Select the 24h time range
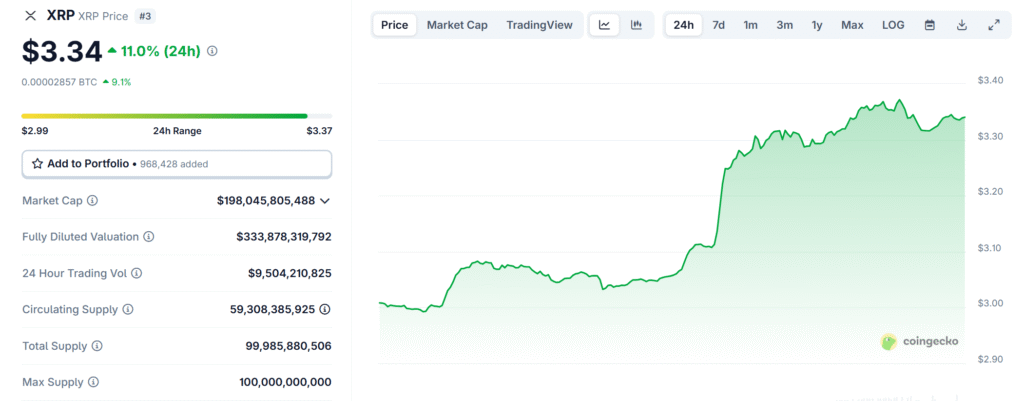The image size is (1024, 401). point(684,25)
